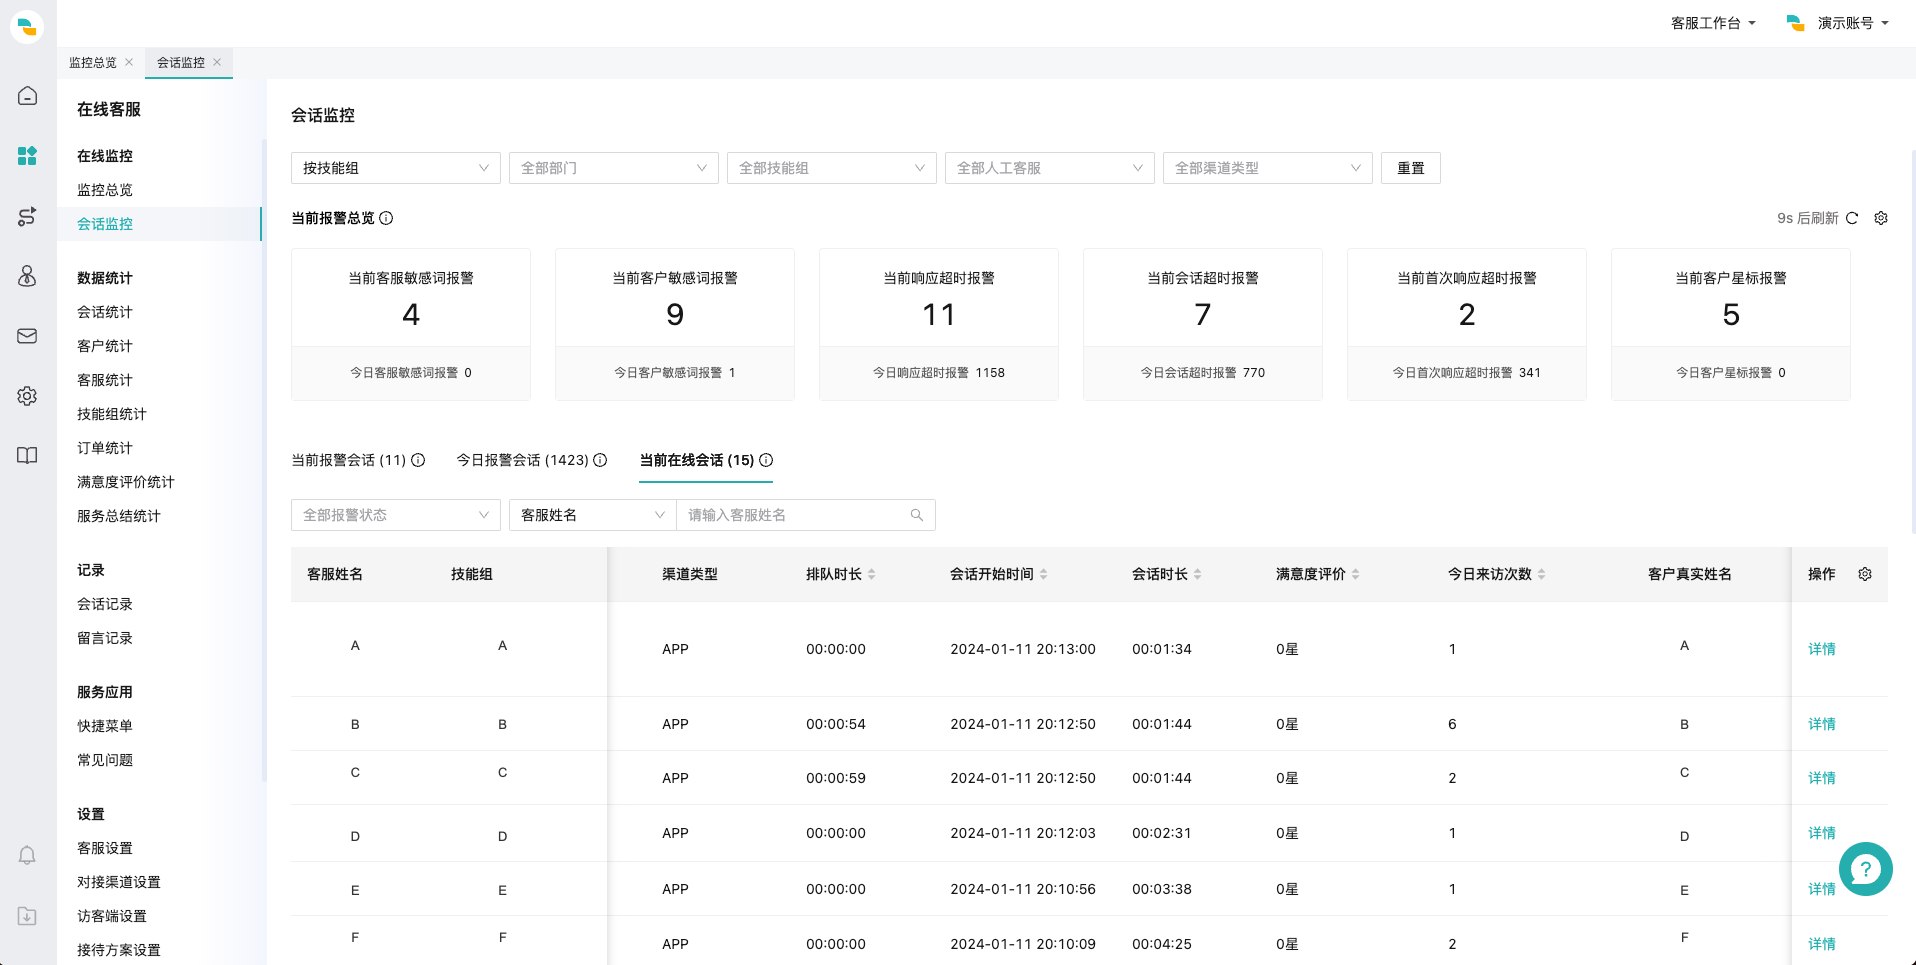Close the 监控总览 tab
This screenshot has height=965, width=1916.
tap(129, 62)
